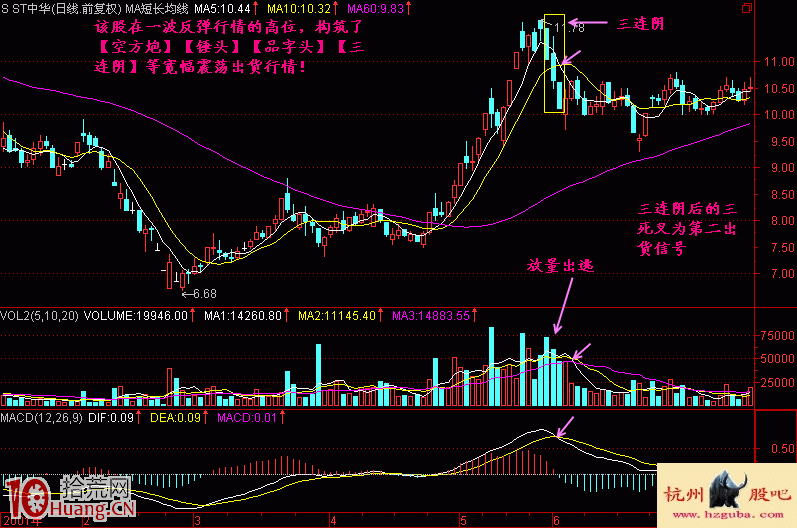The height and width of the screenshot is (528, 797).
Task: Click the DIF:0.09 value
Action: pyautogui.click(x=111, y=418)
